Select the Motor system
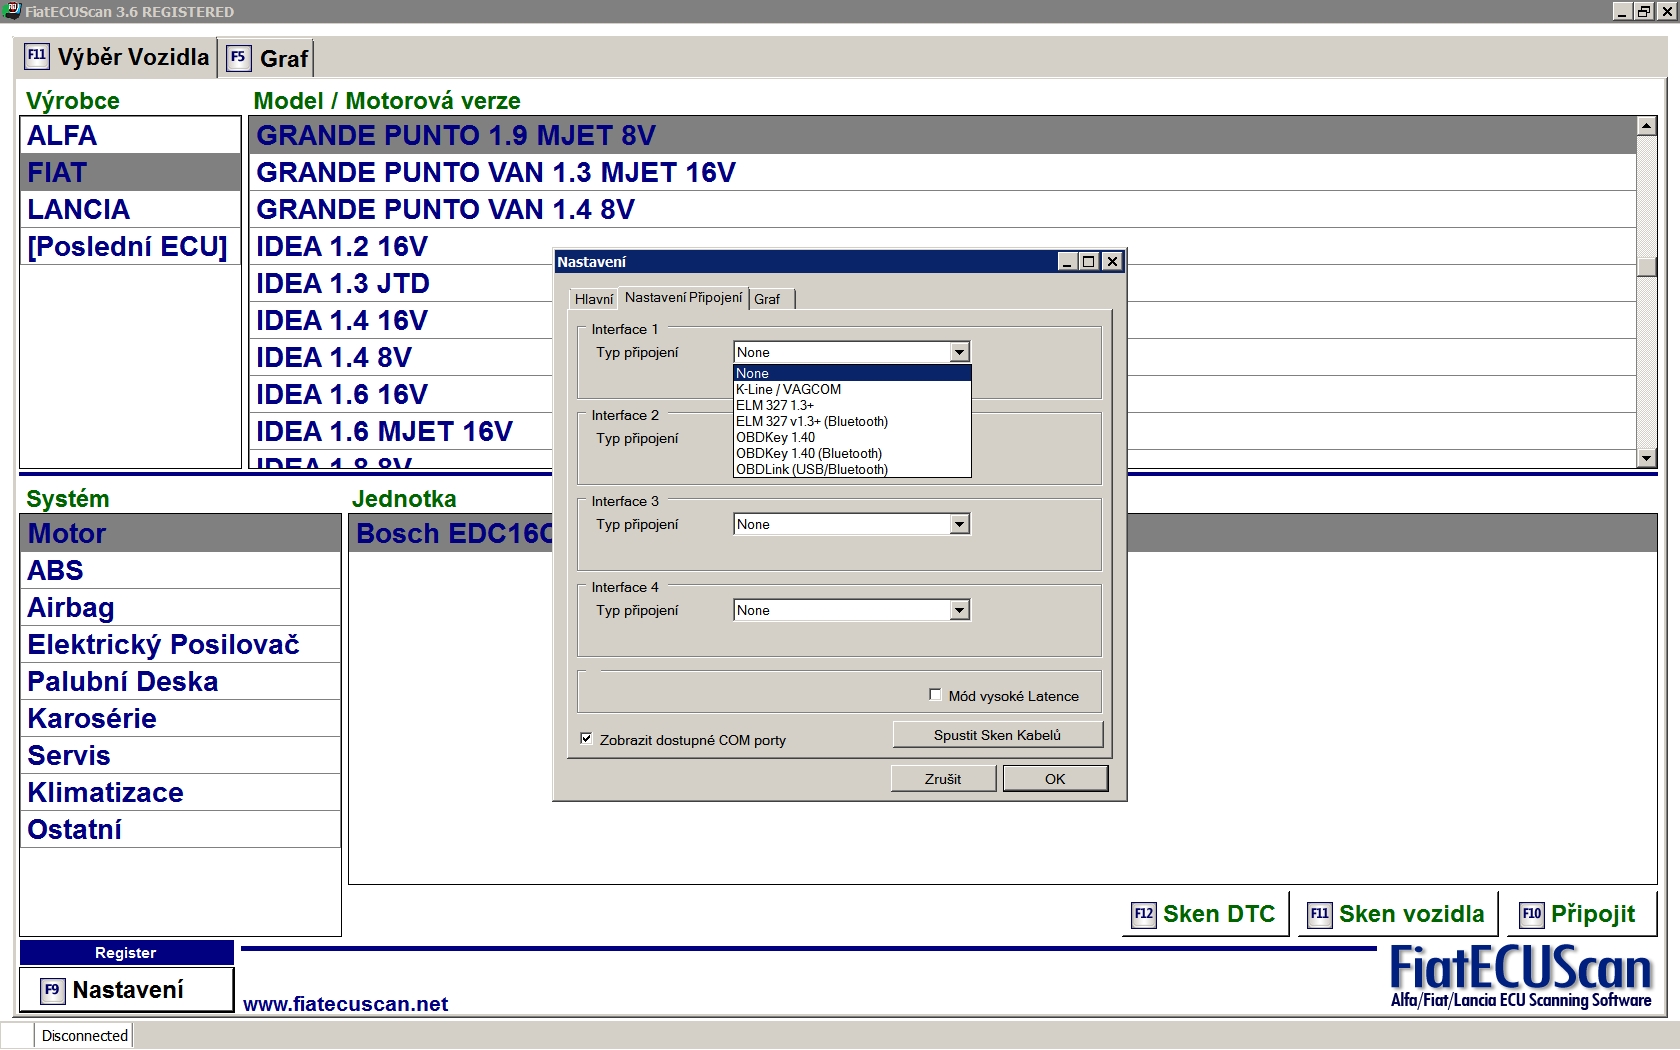The image size is (1680, 1050). (x=180, y=533)
